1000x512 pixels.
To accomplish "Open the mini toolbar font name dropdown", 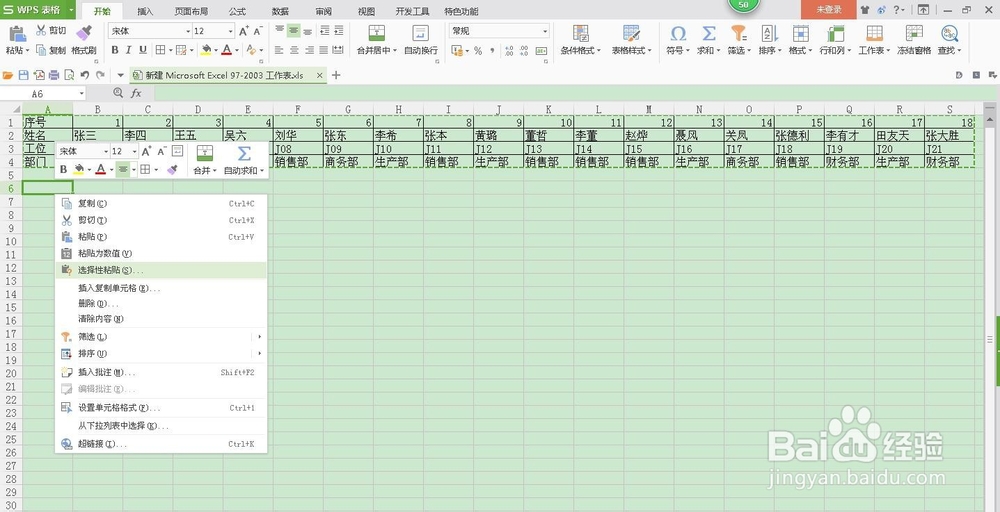I will point(105,151).
